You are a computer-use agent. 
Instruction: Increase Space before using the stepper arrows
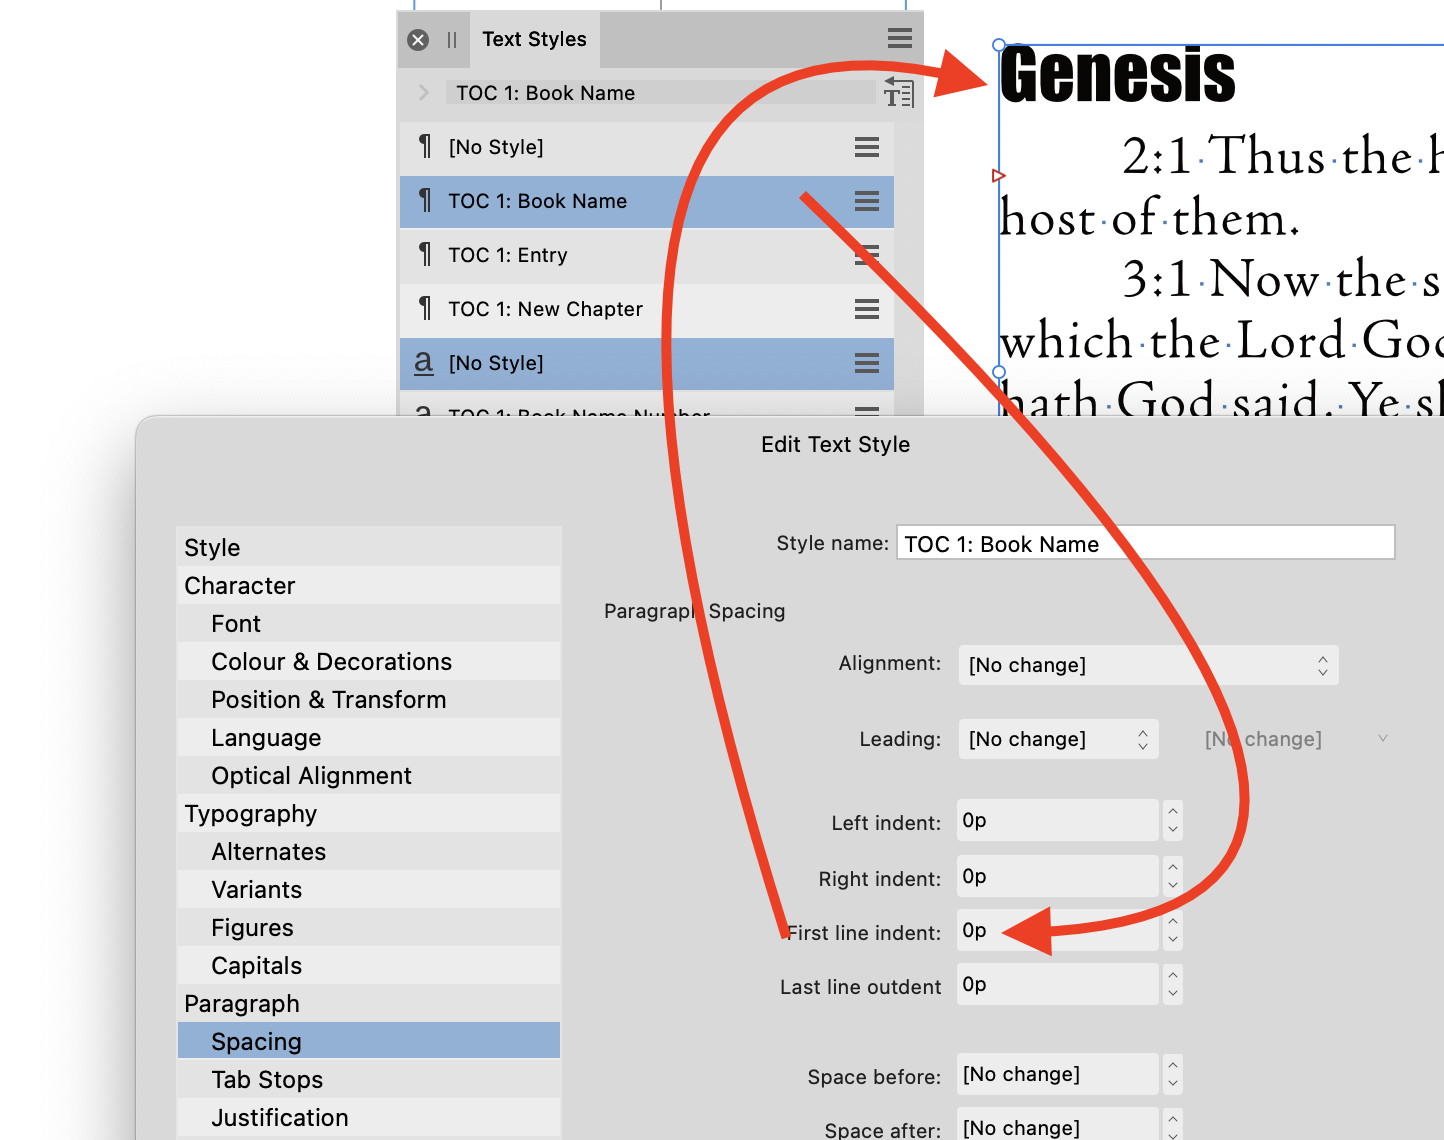pos(1172,1068)
